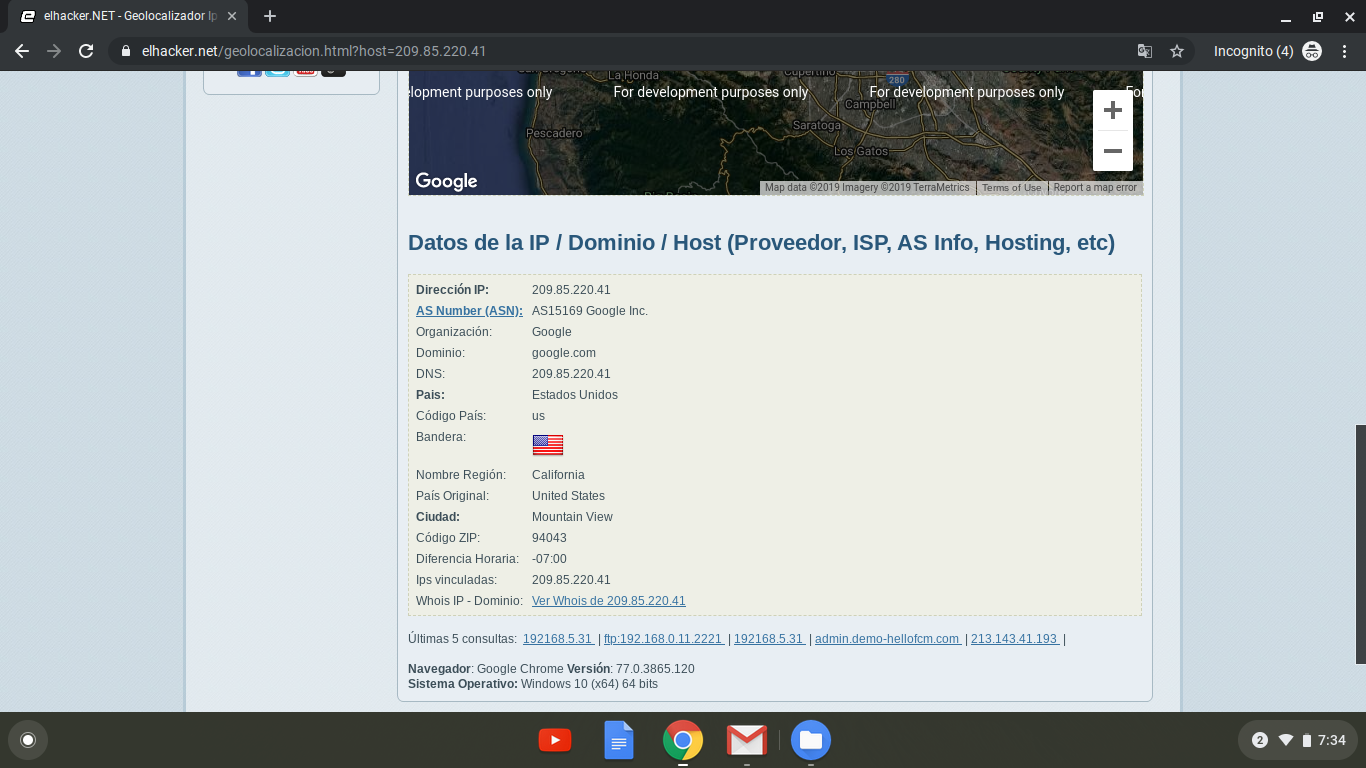Click the padlock site info icon
The image size is (1366, 768).
tap(126, 51)
